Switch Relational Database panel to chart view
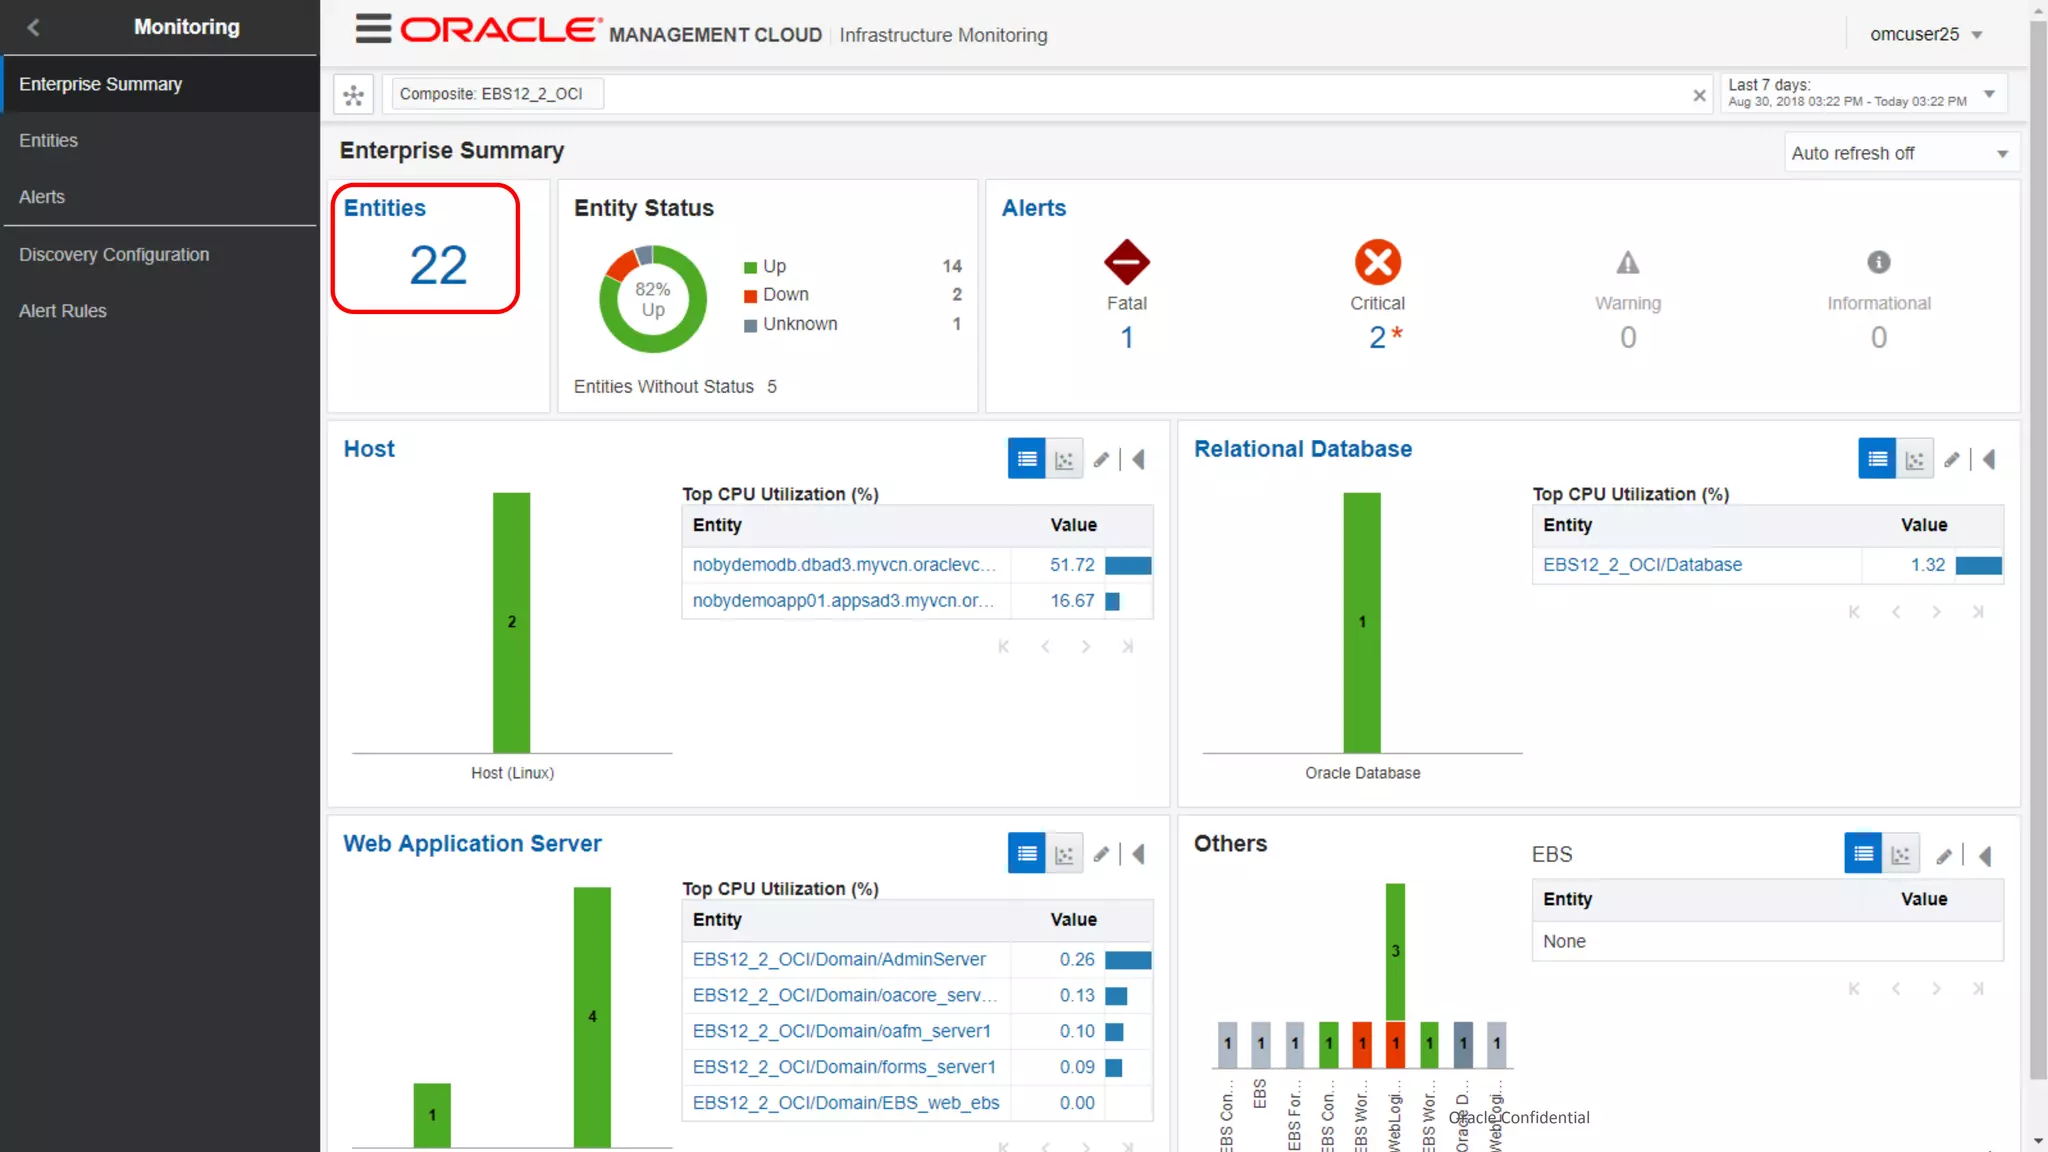This screenshot has width=2048, height=1152. point(1915,459)
